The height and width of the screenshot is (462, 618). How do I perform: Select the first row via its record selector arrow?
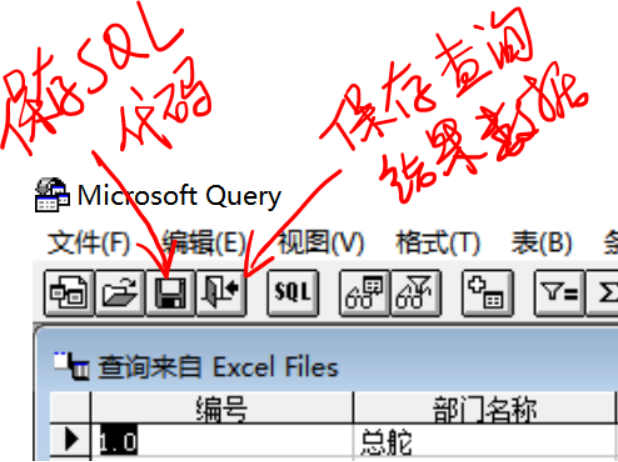[x=70, y=441]
